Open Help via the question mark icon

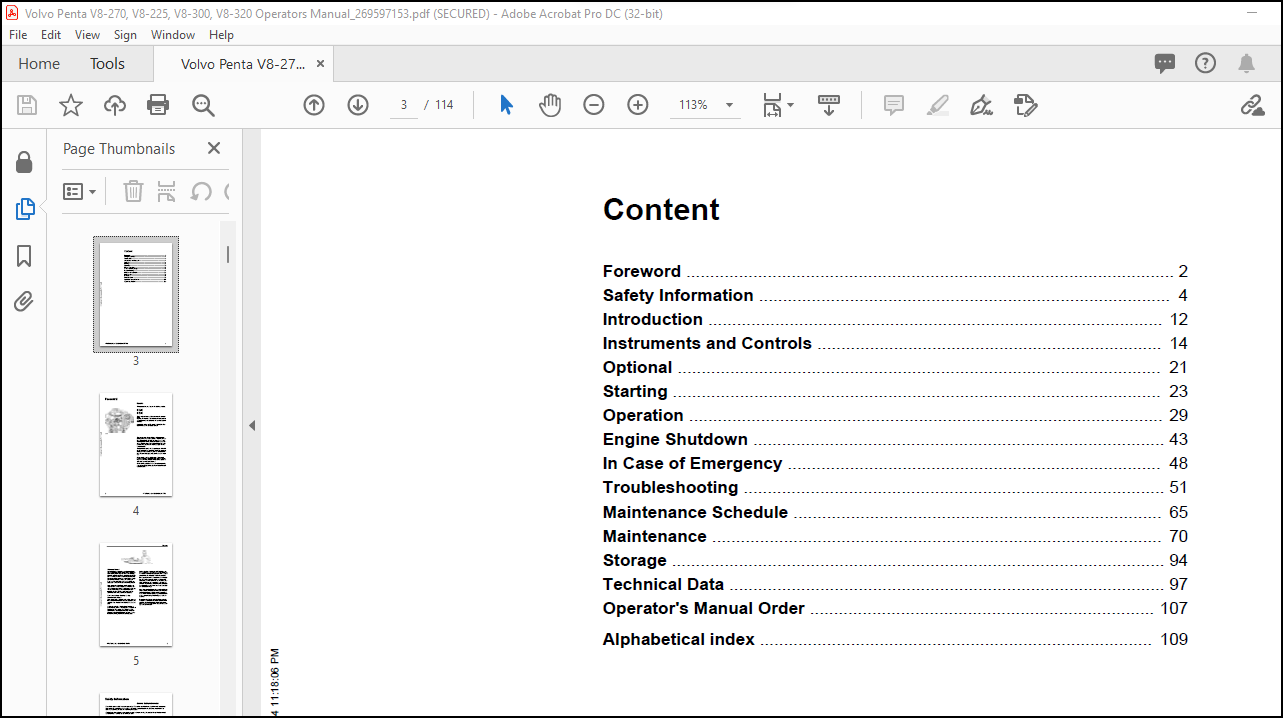1206,63
